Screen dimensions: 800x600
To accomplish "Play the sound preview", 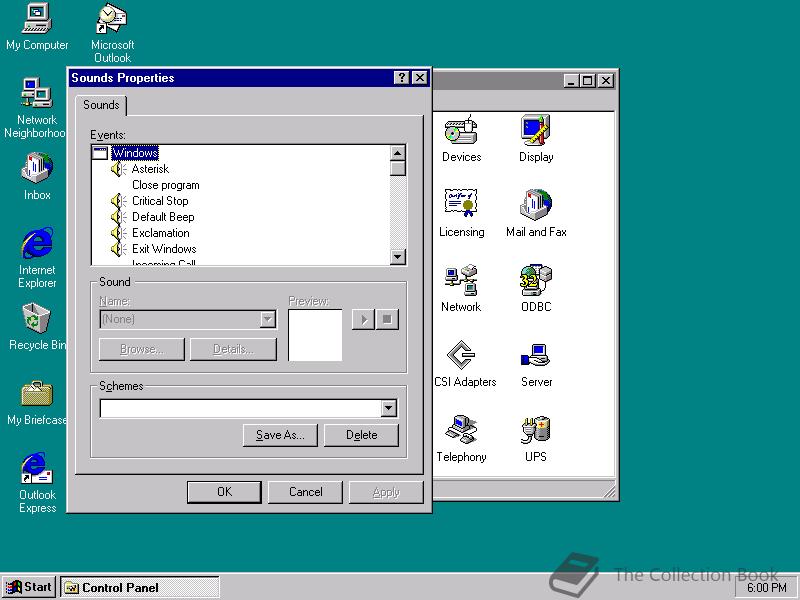I will (363, 319).
